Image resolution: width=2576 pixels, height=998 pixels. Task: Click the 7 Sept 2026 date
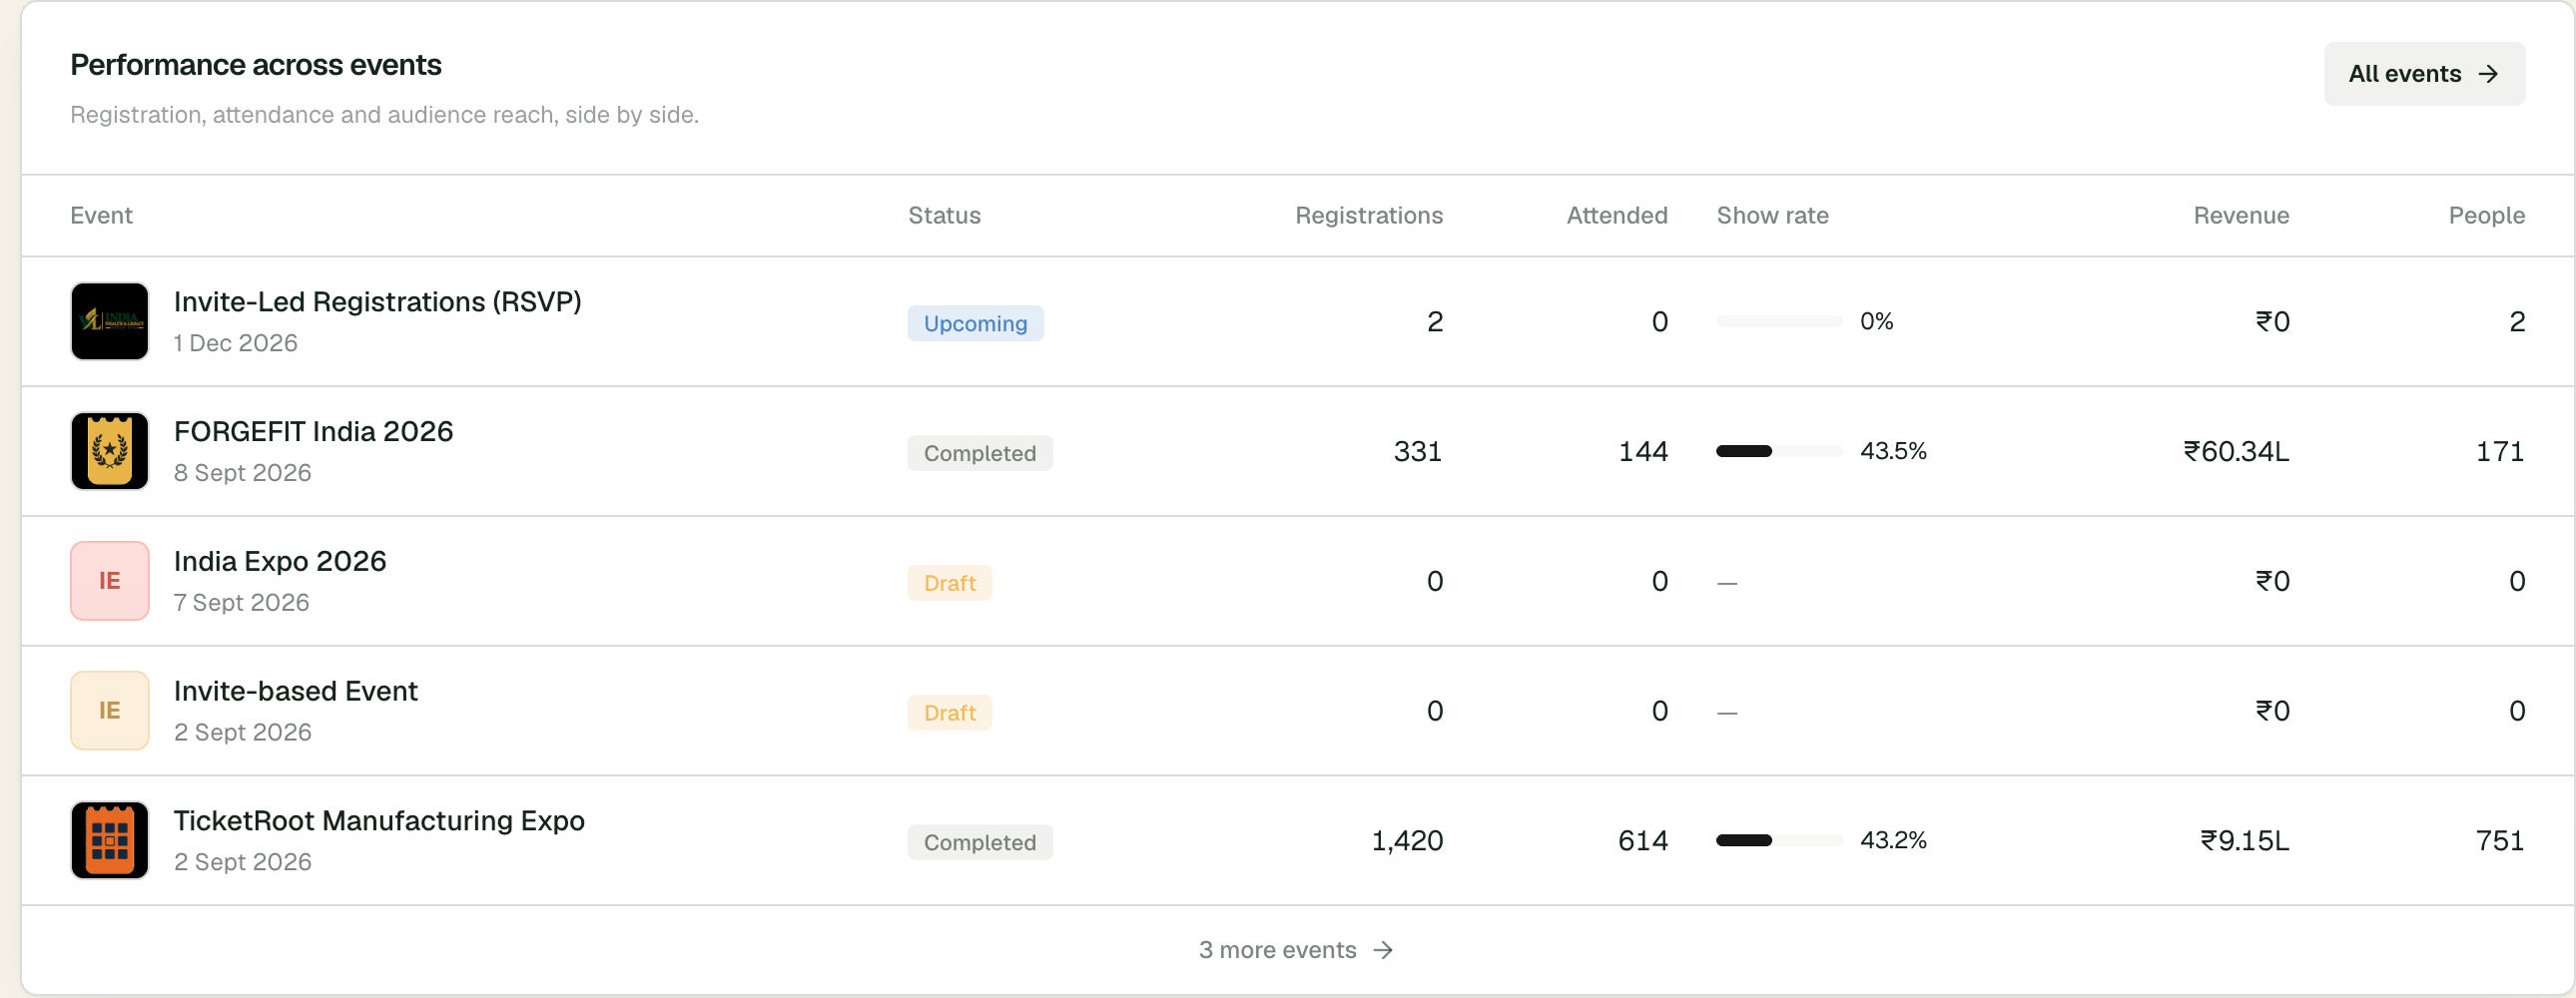(242, 602)
